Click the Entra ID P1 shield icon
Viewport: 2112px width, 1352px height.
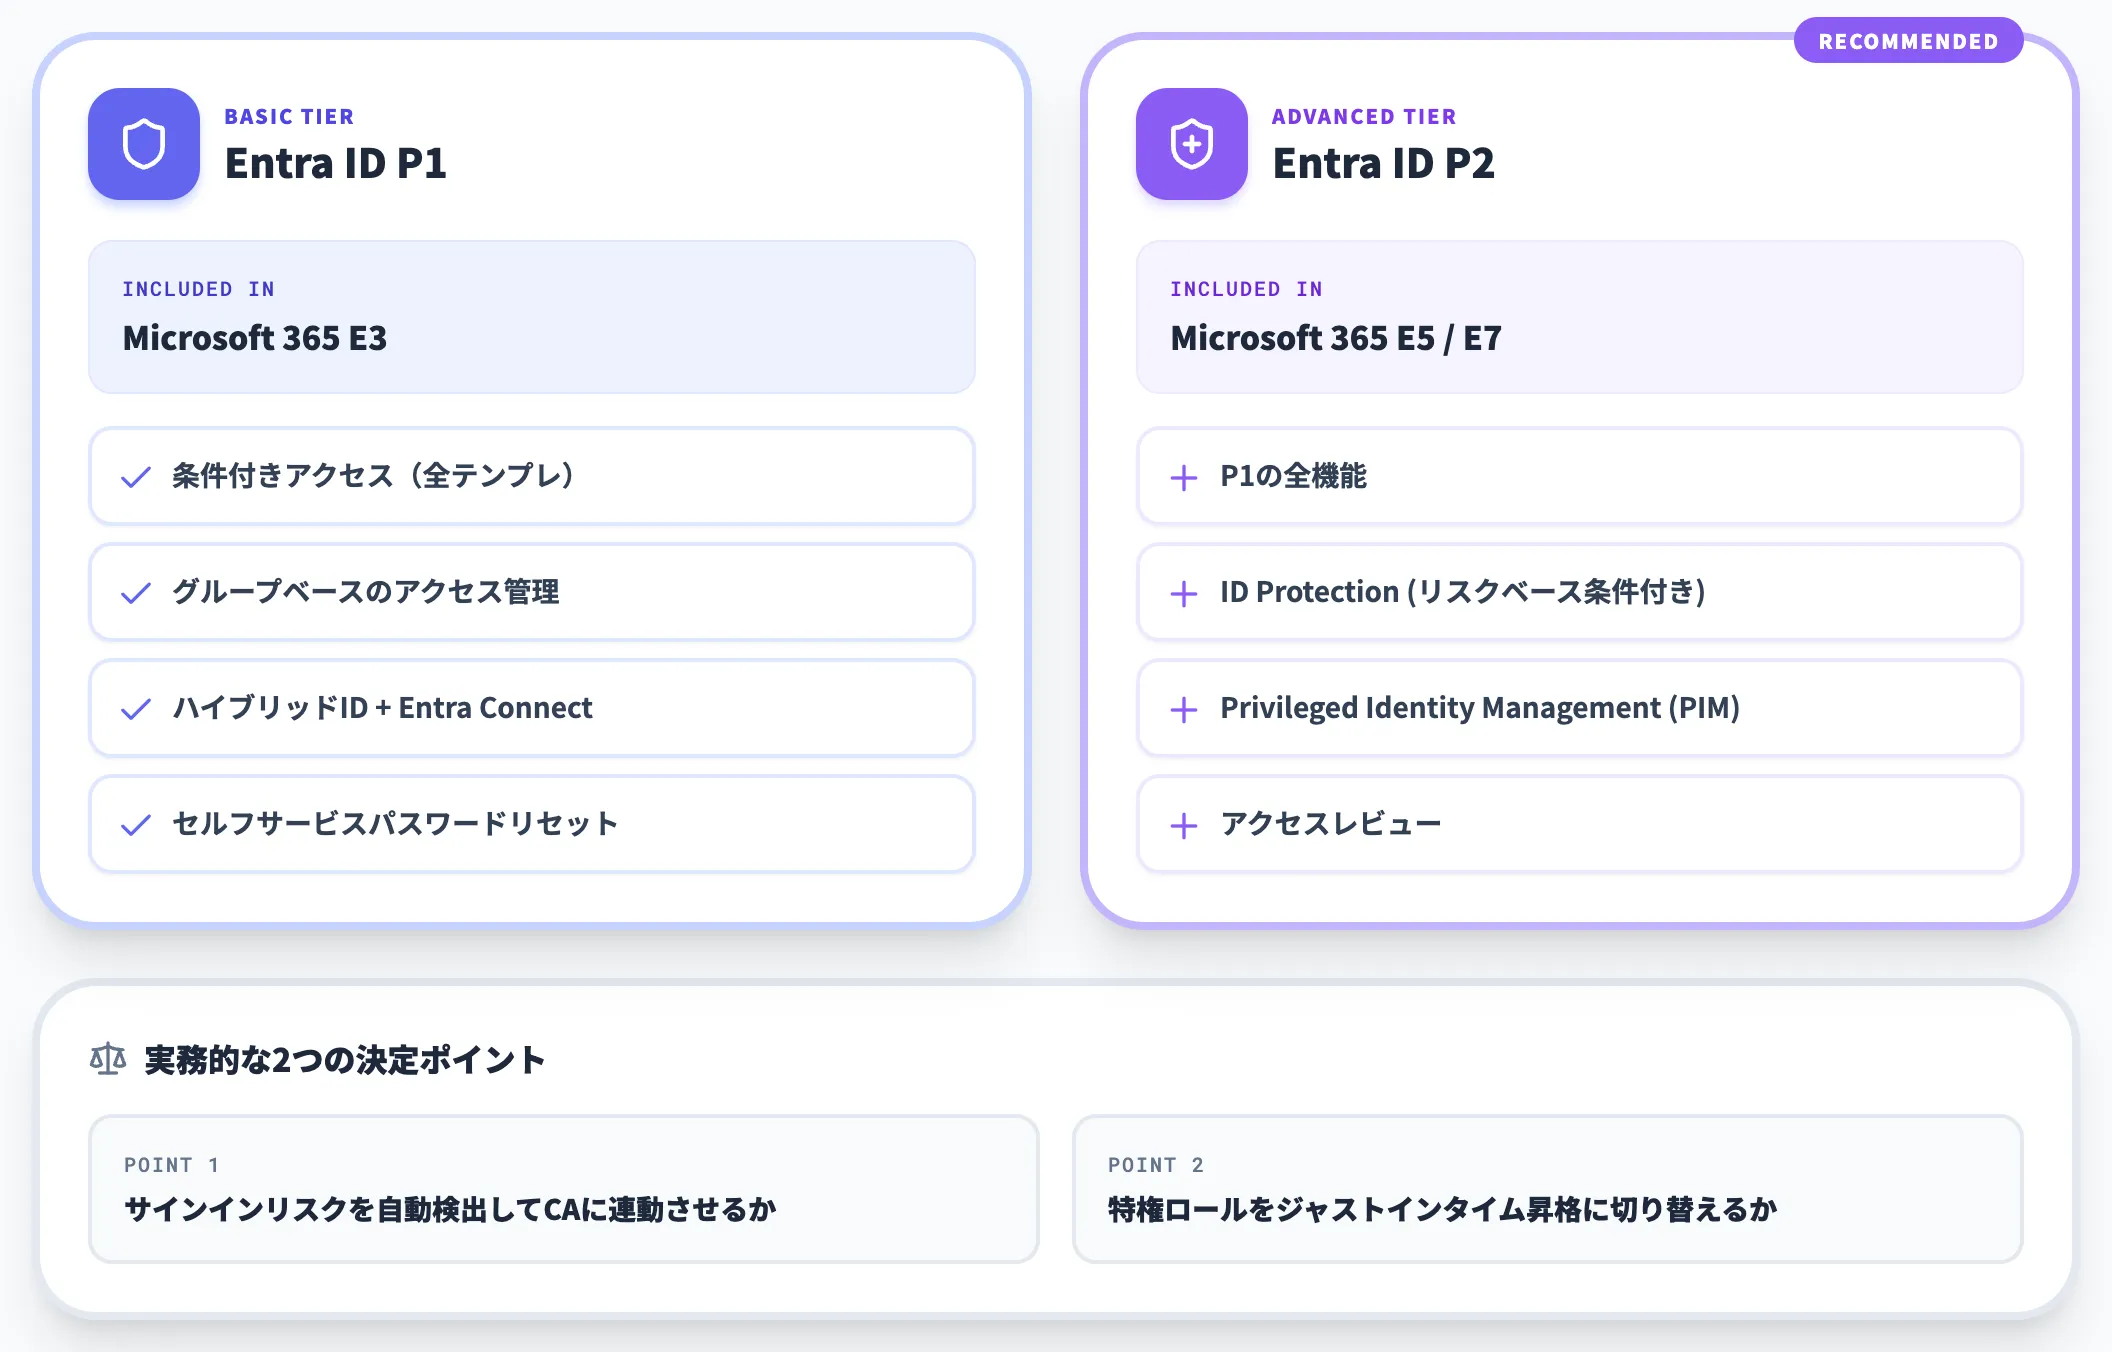(x=144, y=144)
